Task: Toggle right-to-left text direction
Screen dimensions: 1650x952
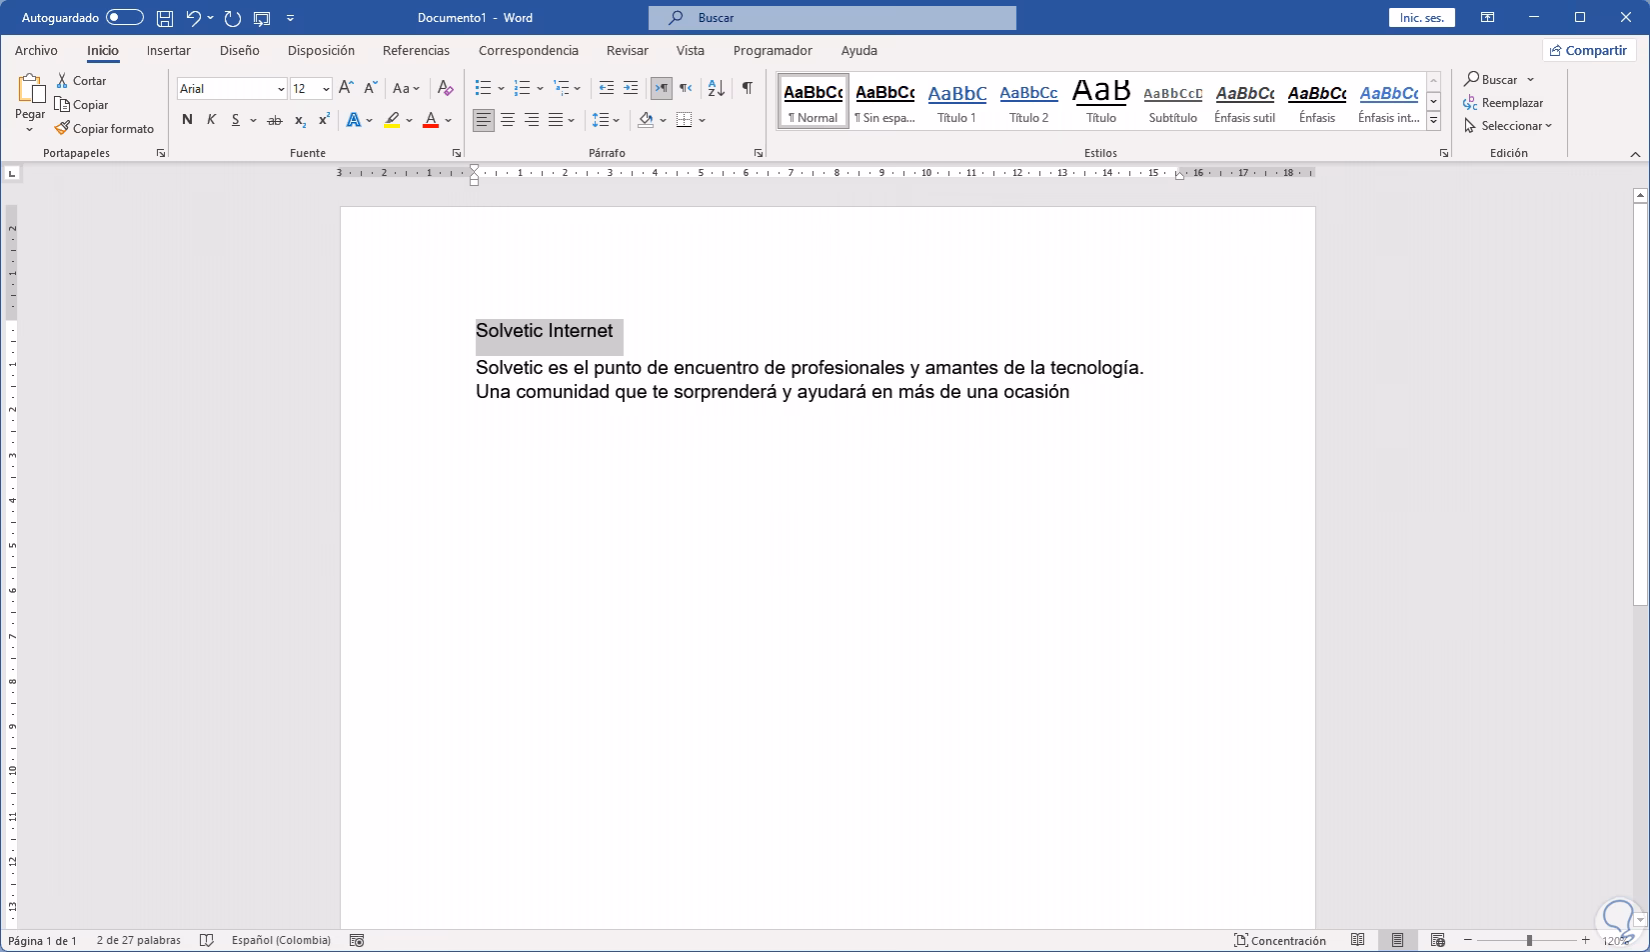Action: pos(661,88)
